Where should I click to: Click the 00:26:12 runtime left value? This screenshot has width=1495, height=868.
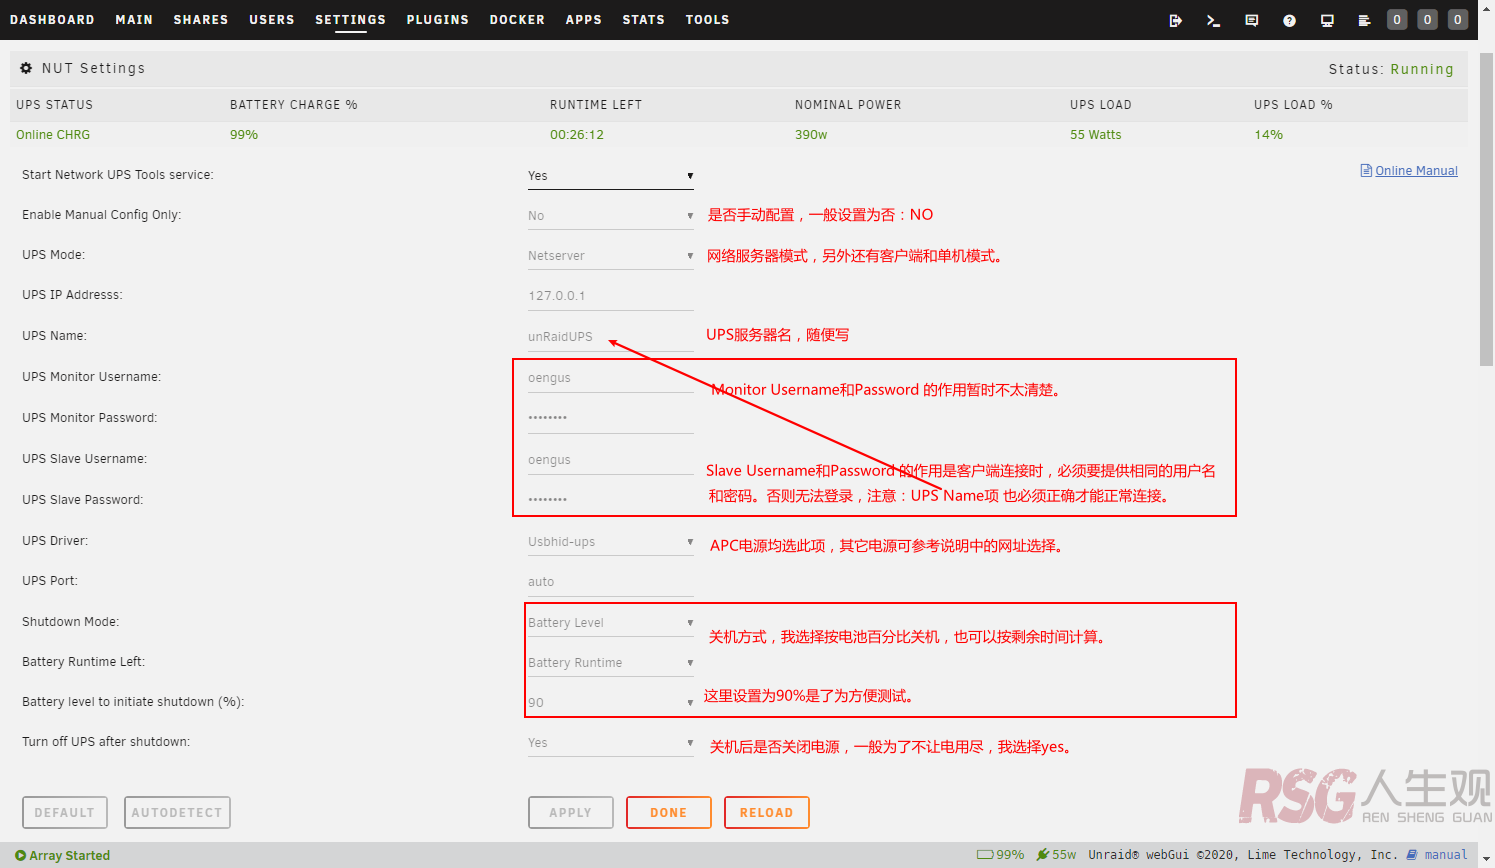pos(577,135)
